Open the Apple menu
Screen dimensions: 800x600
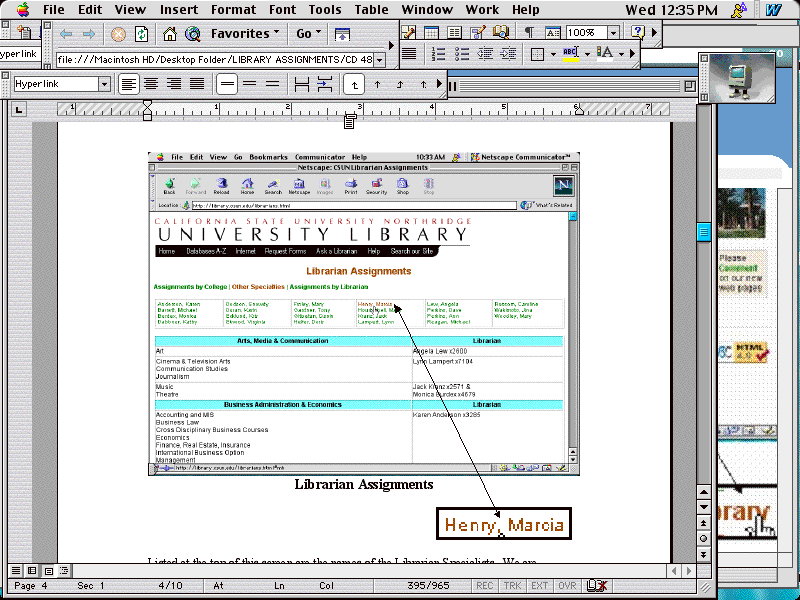(x=23, y=9)
